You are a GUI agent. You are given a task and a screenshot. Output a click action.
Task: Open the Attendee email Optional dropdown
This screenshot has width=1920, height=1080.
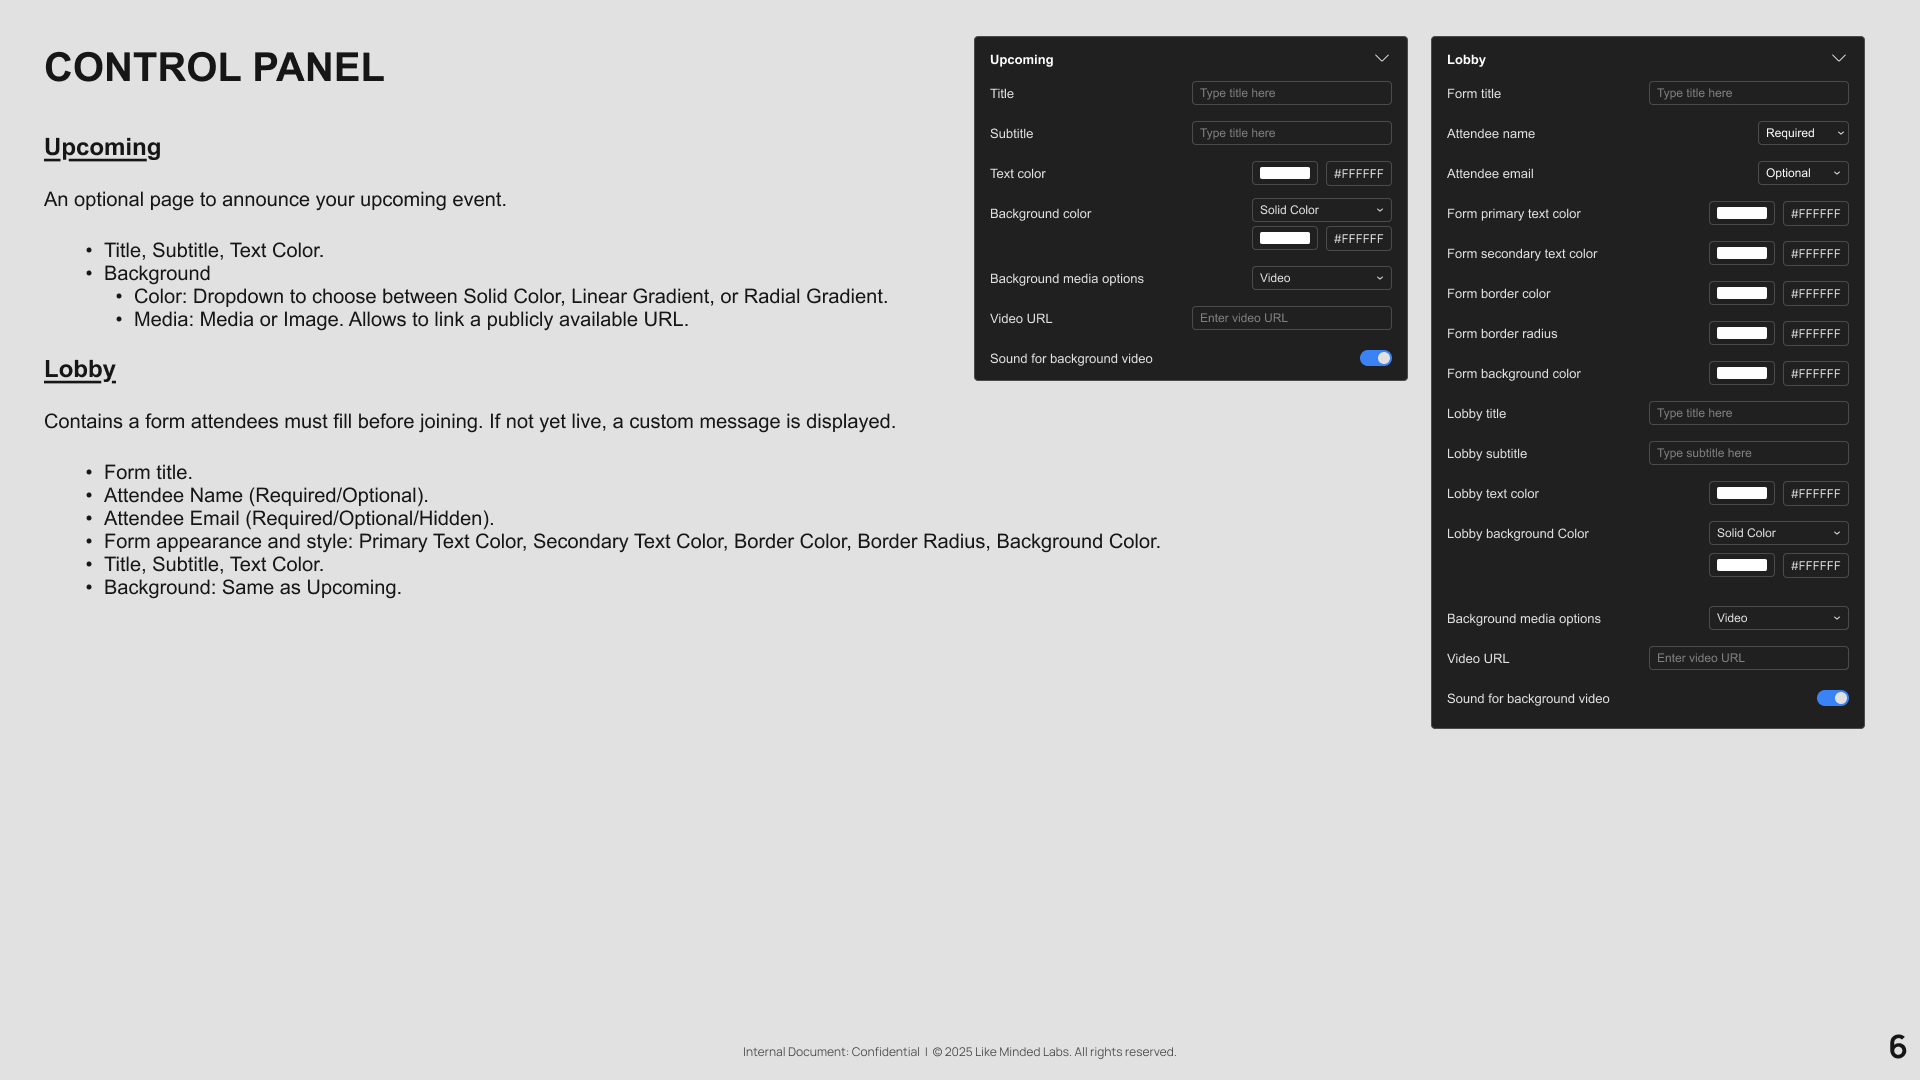[x=1802, y=173]
